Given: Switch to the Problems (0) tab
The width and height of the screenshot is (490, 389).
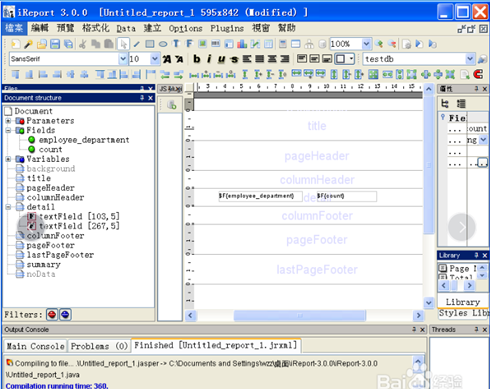Looking at the screenshot, I should coord(99,346).
